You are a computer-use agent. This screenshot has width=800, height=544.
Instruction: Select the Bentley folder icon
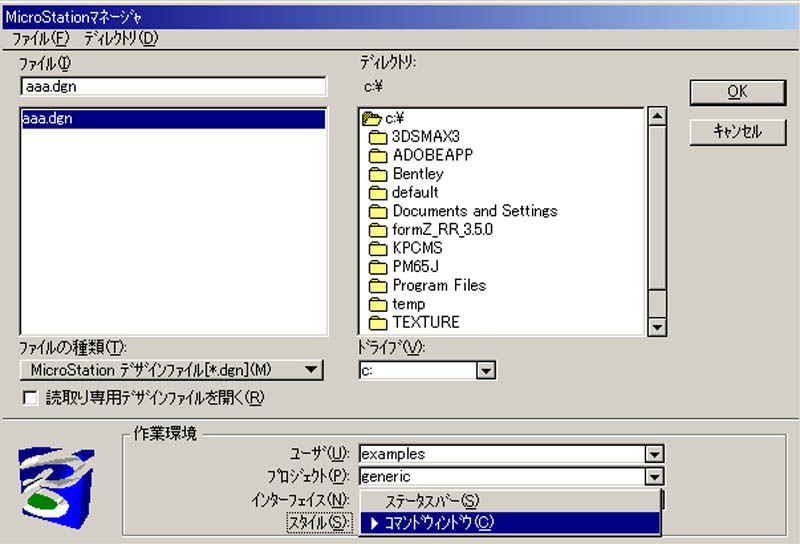pos(378,174)
